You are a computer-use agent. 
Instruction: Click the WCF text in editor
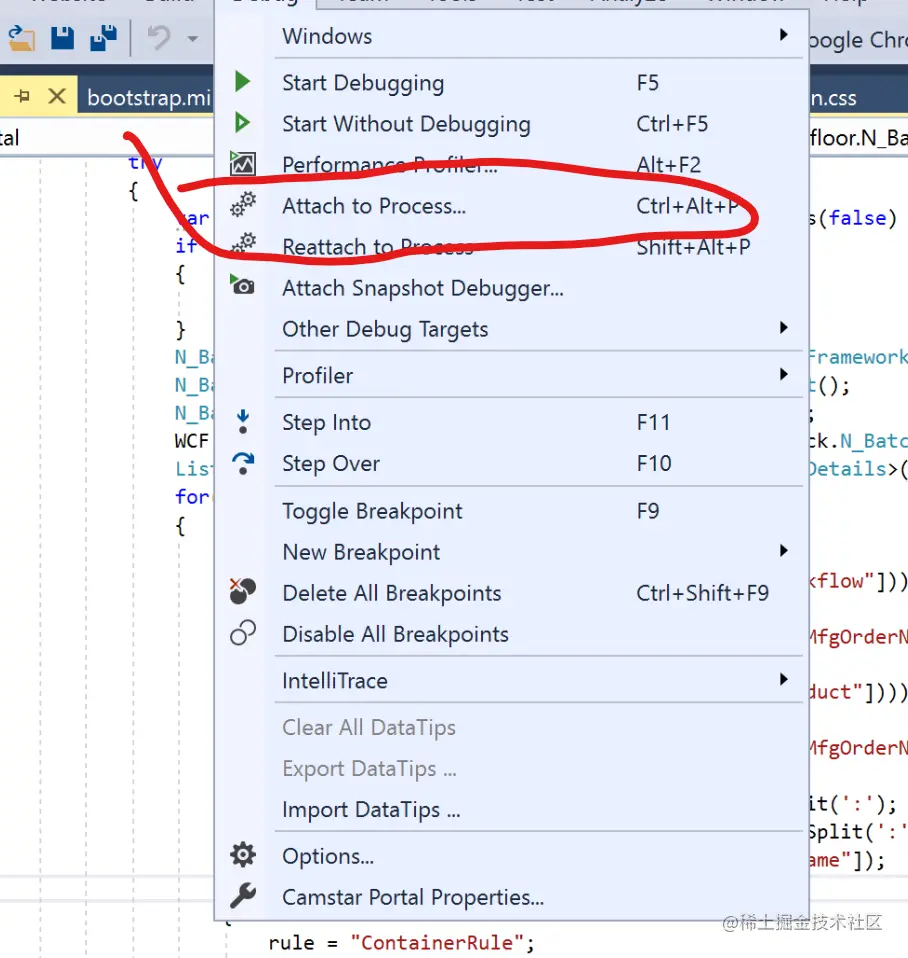click(191, 441)
